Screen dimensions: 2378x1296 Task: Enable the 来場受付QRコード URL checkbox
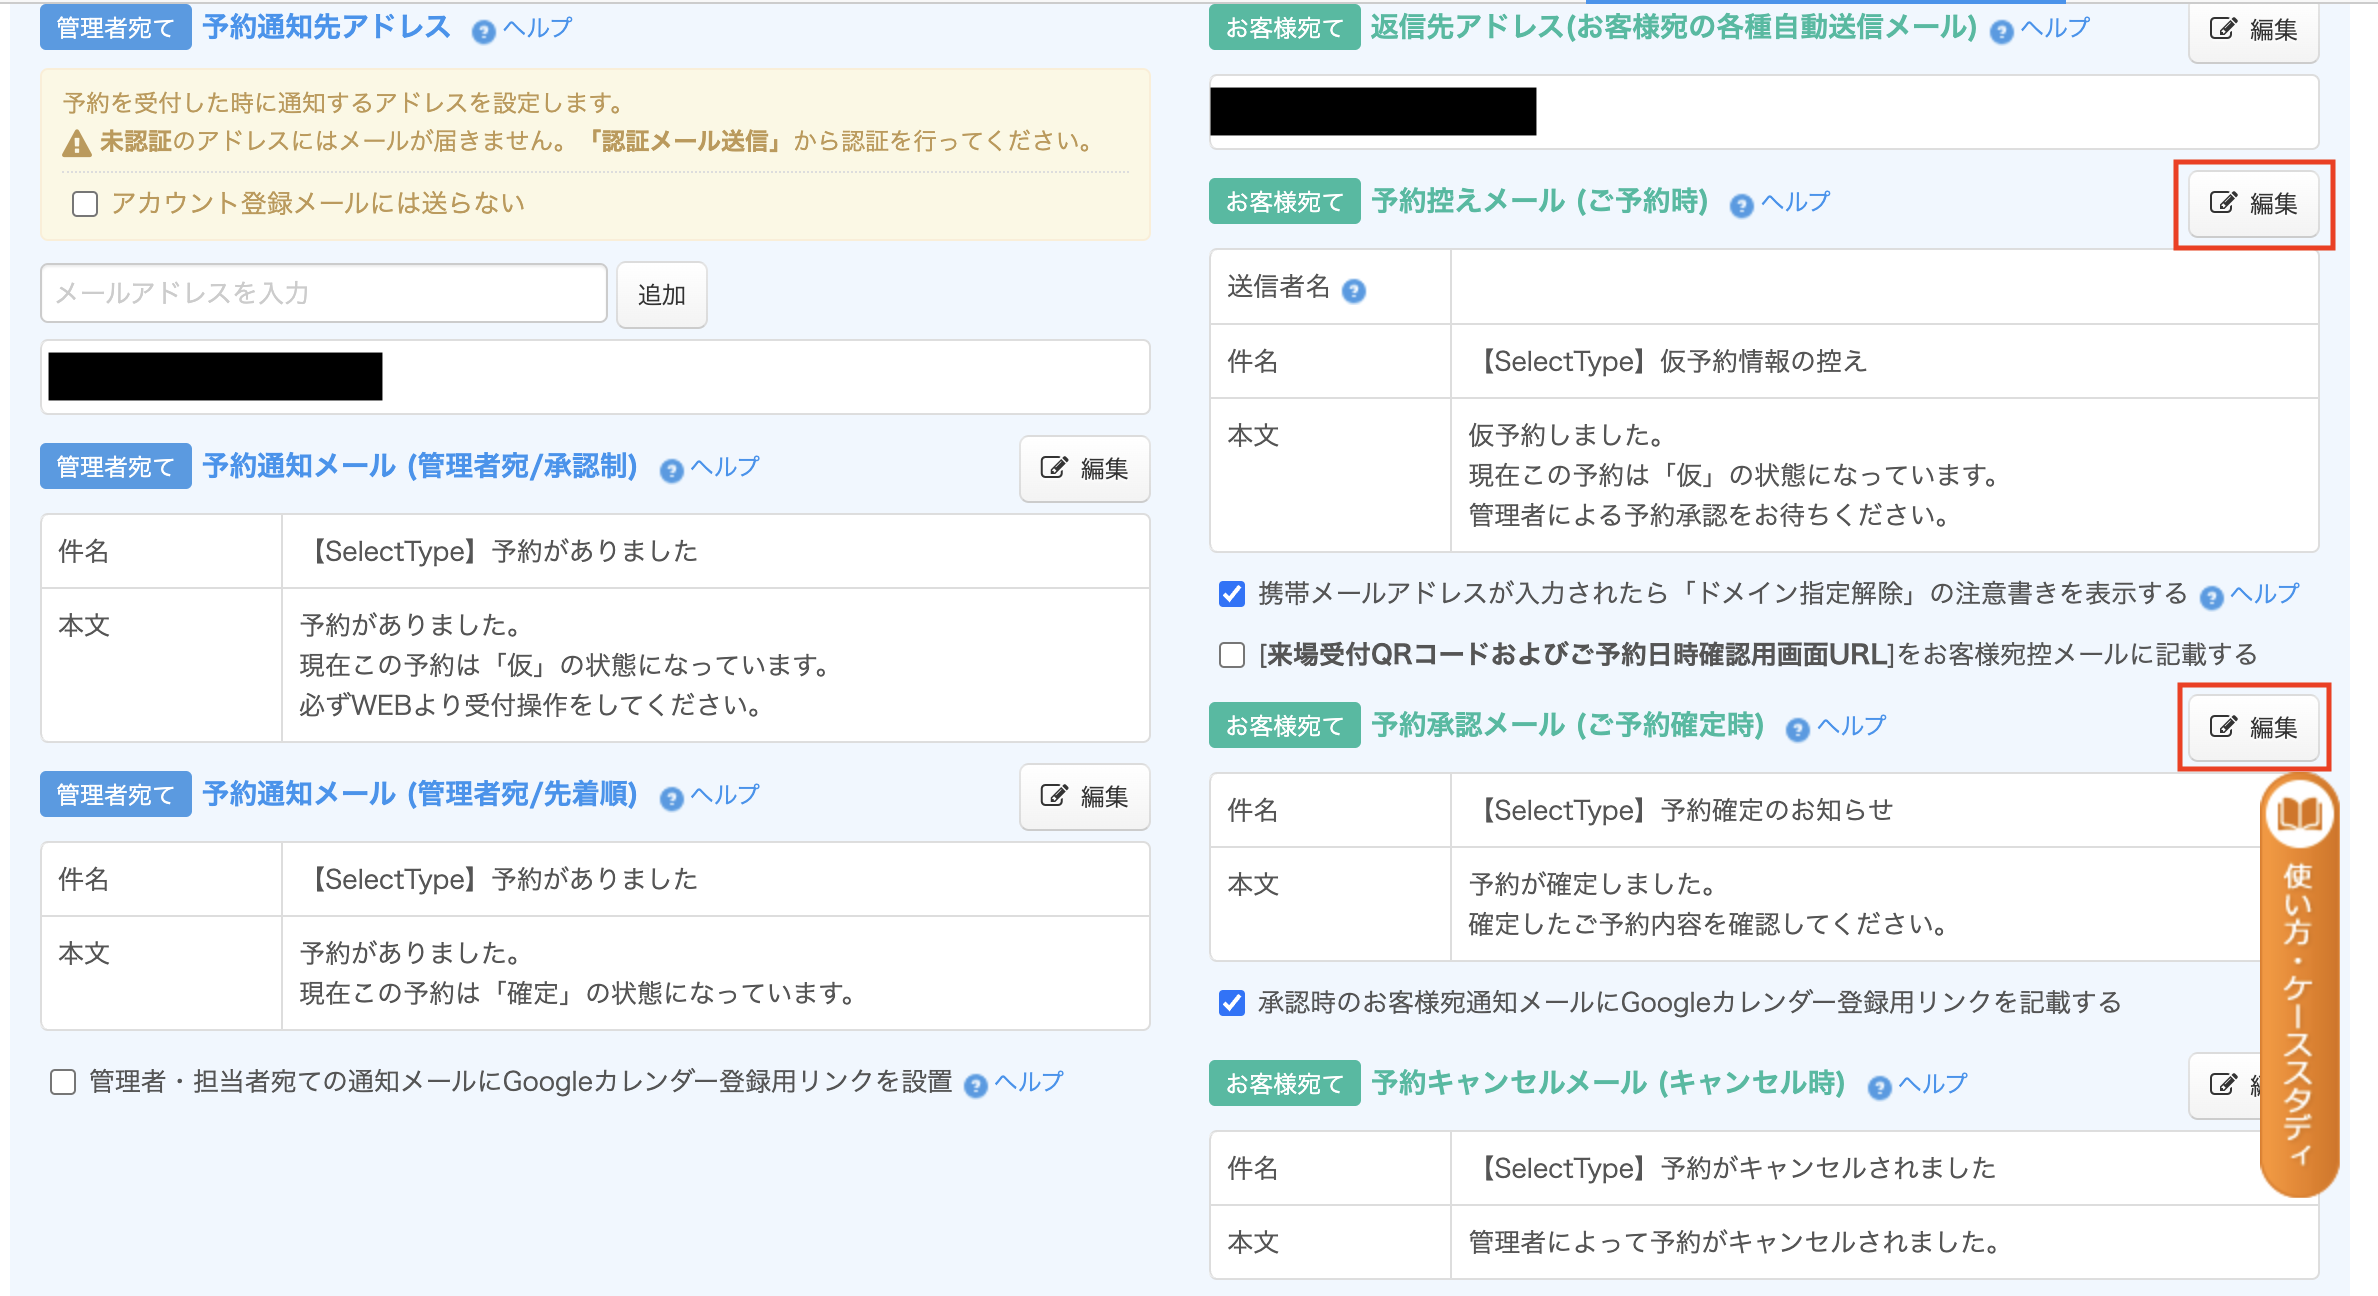coord(1232,655)
